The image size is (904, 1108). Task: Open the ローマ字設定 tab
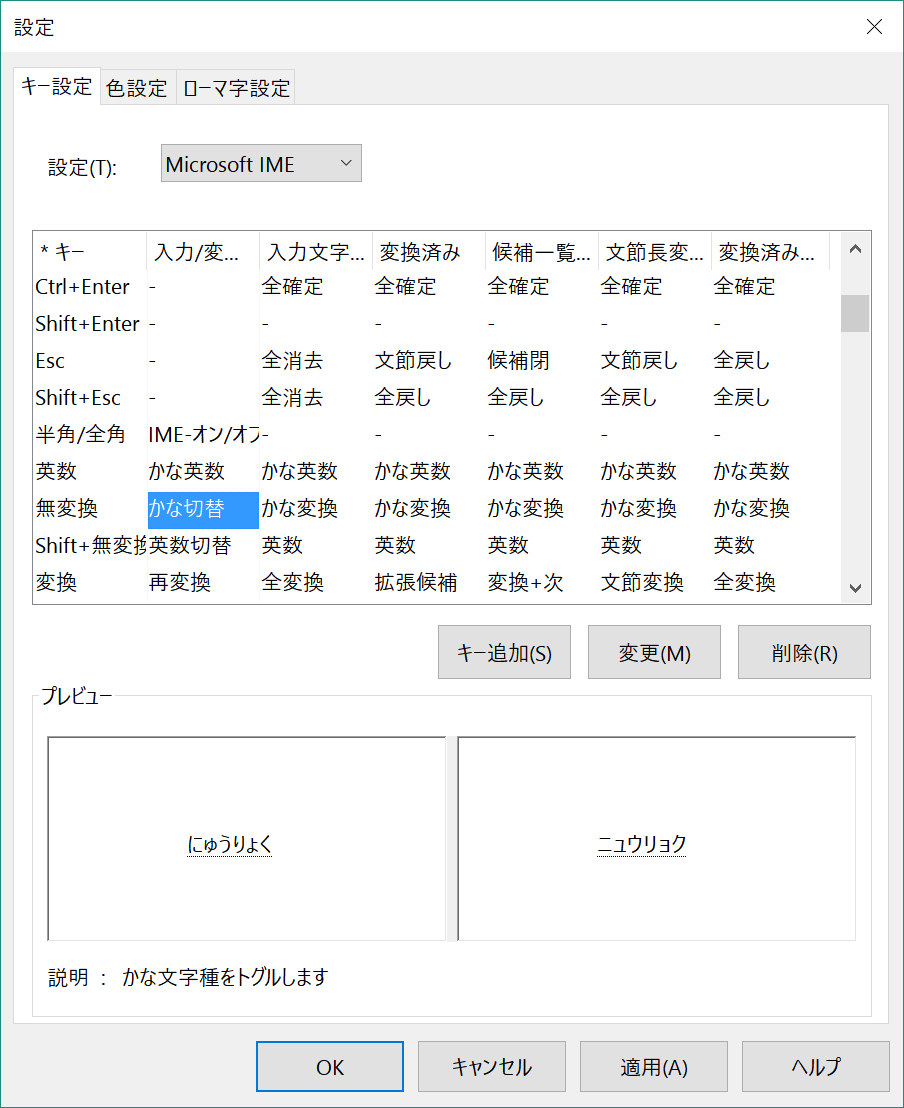click(236, 88)
